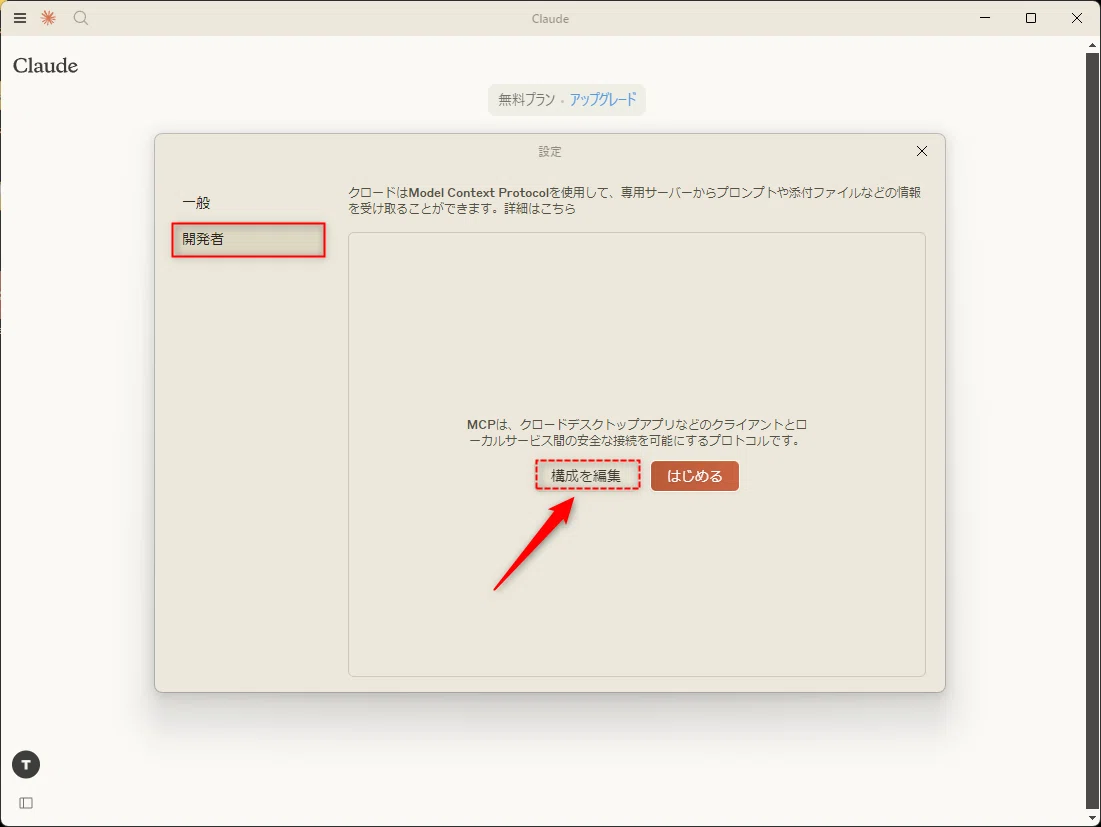Viewport: 1101px width, 827px height.
Task: Click the Claude starburst logo icon
Action: pyautogui.click(x=48, y=18)
